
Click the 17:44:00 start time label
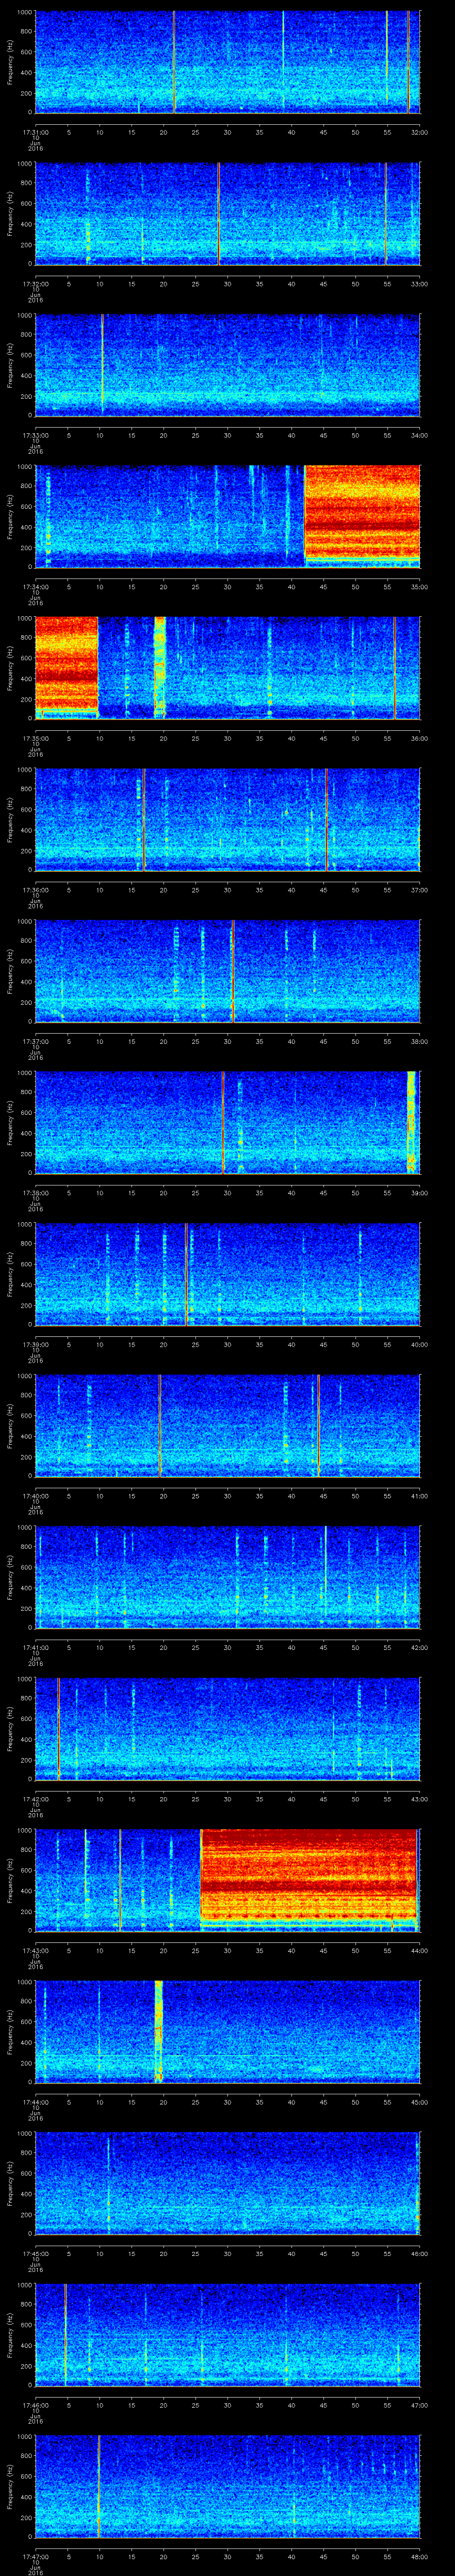[35, 2101]
